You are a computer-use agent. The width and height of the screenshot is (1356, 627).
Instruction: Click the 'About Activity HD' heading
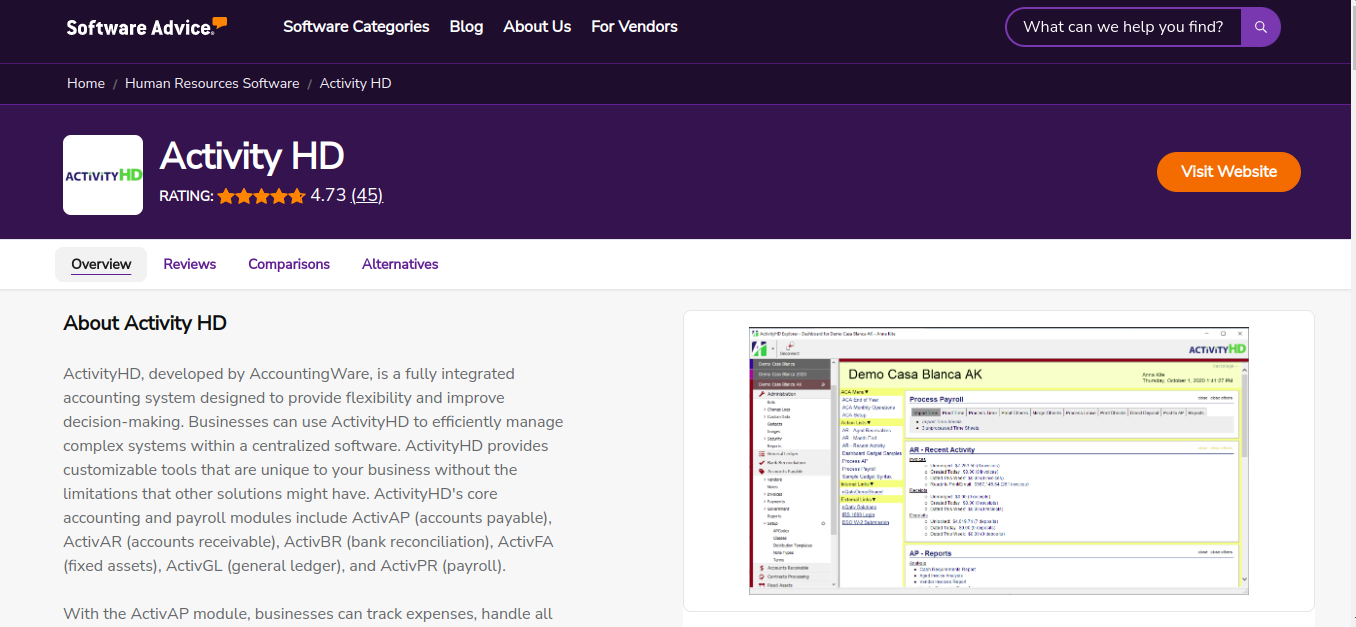[x=145, y=323]
